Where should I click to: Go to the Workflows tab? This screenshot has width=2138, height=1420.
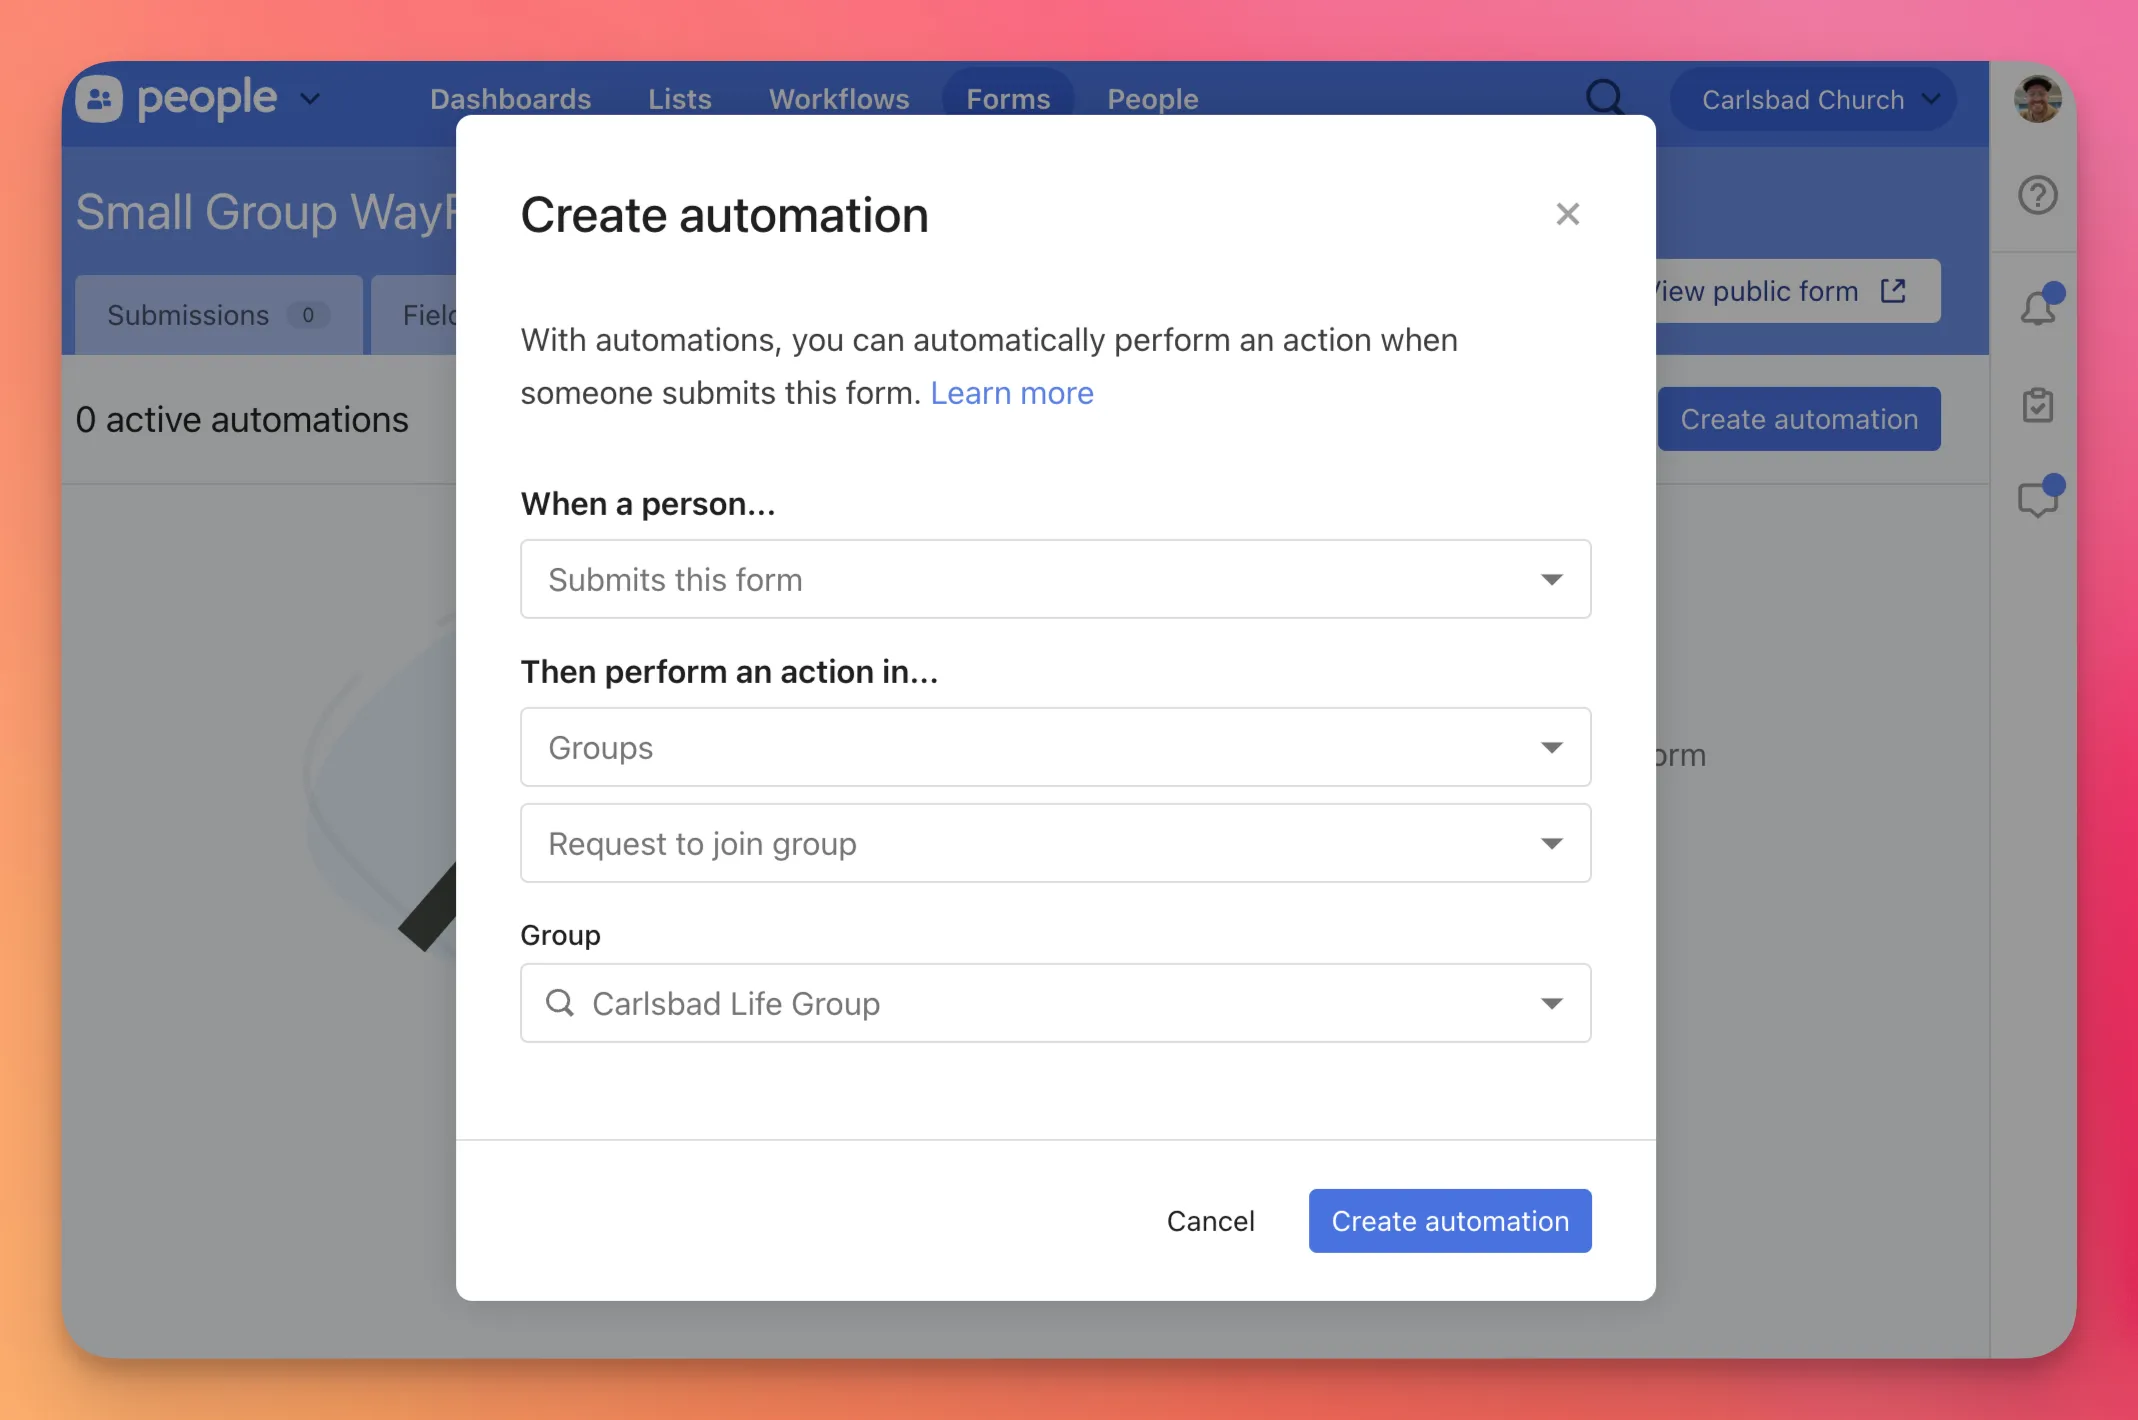[838, 99]
